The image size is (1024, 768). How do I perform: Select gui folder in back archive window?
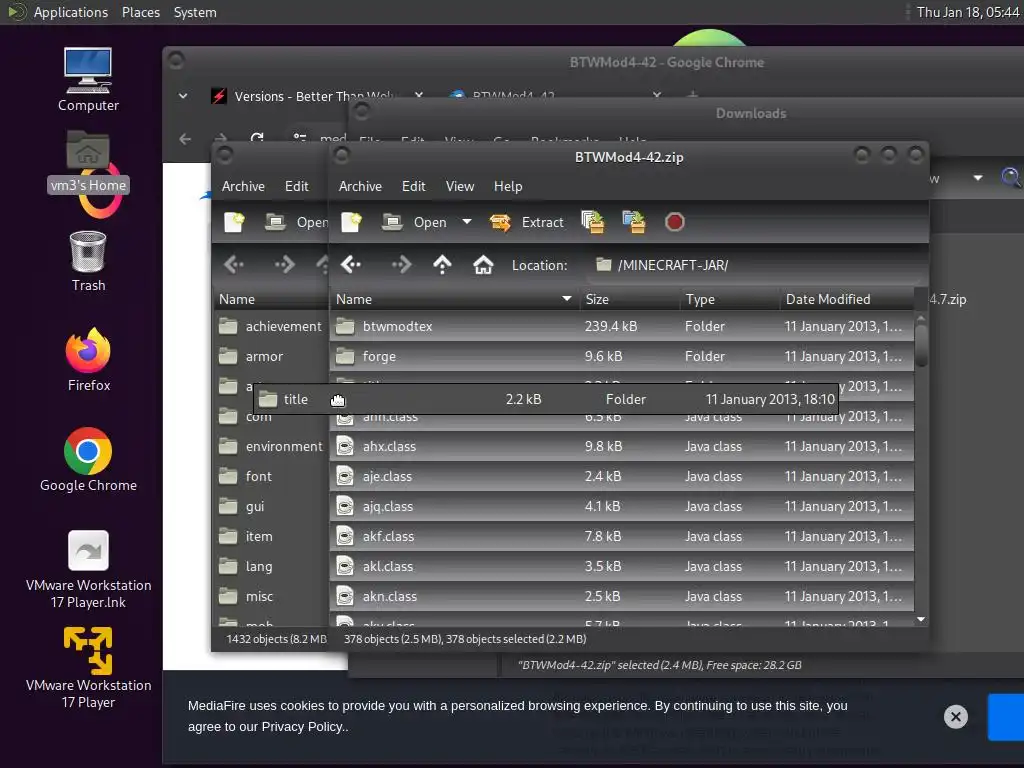point(270,507)
